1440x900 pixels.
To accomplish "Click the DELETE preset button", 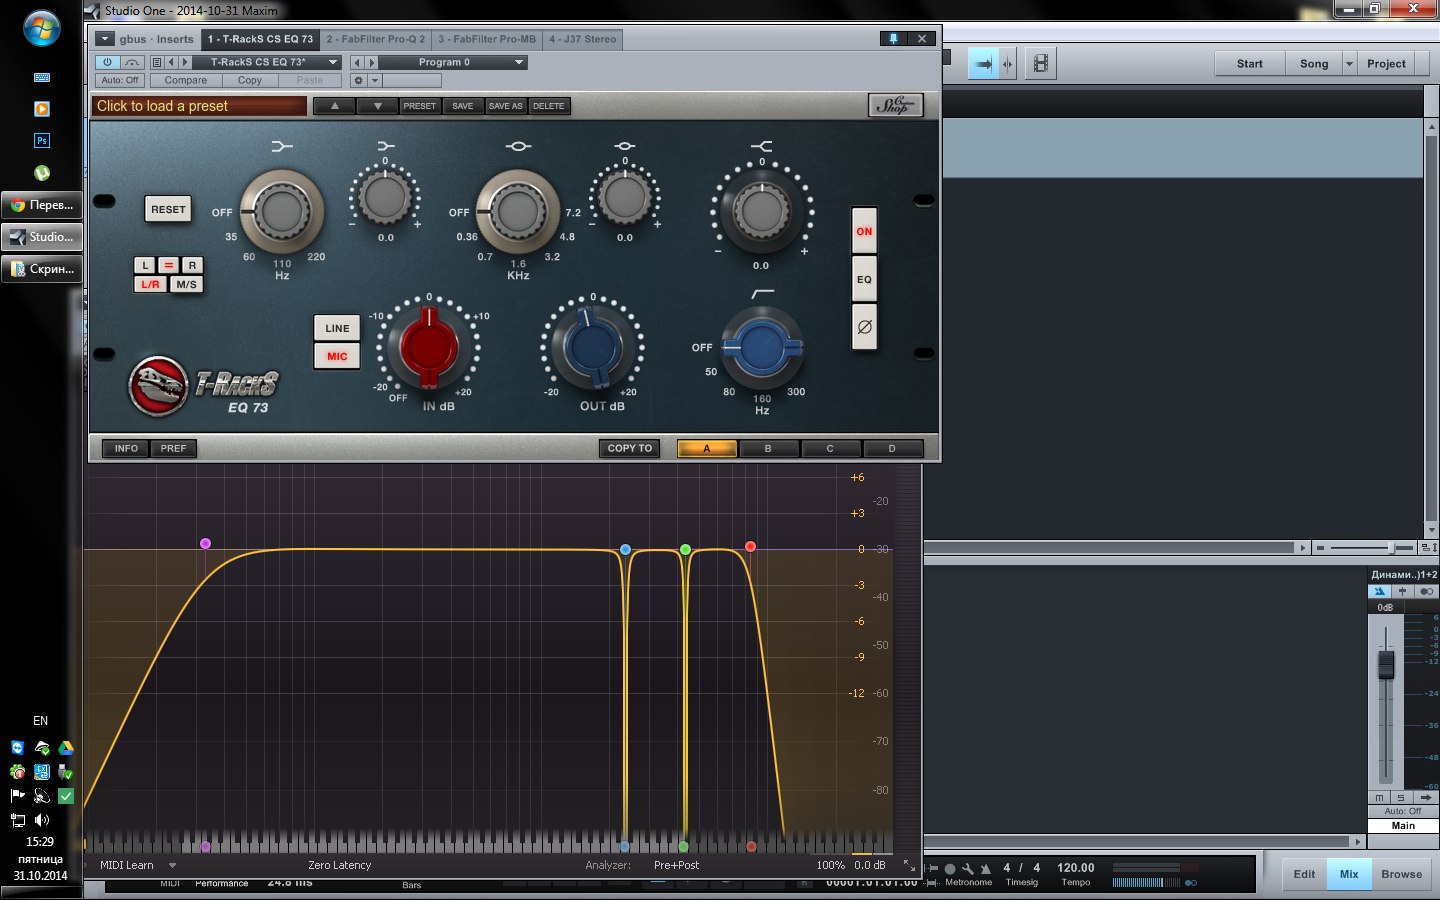I will [548, 106].
